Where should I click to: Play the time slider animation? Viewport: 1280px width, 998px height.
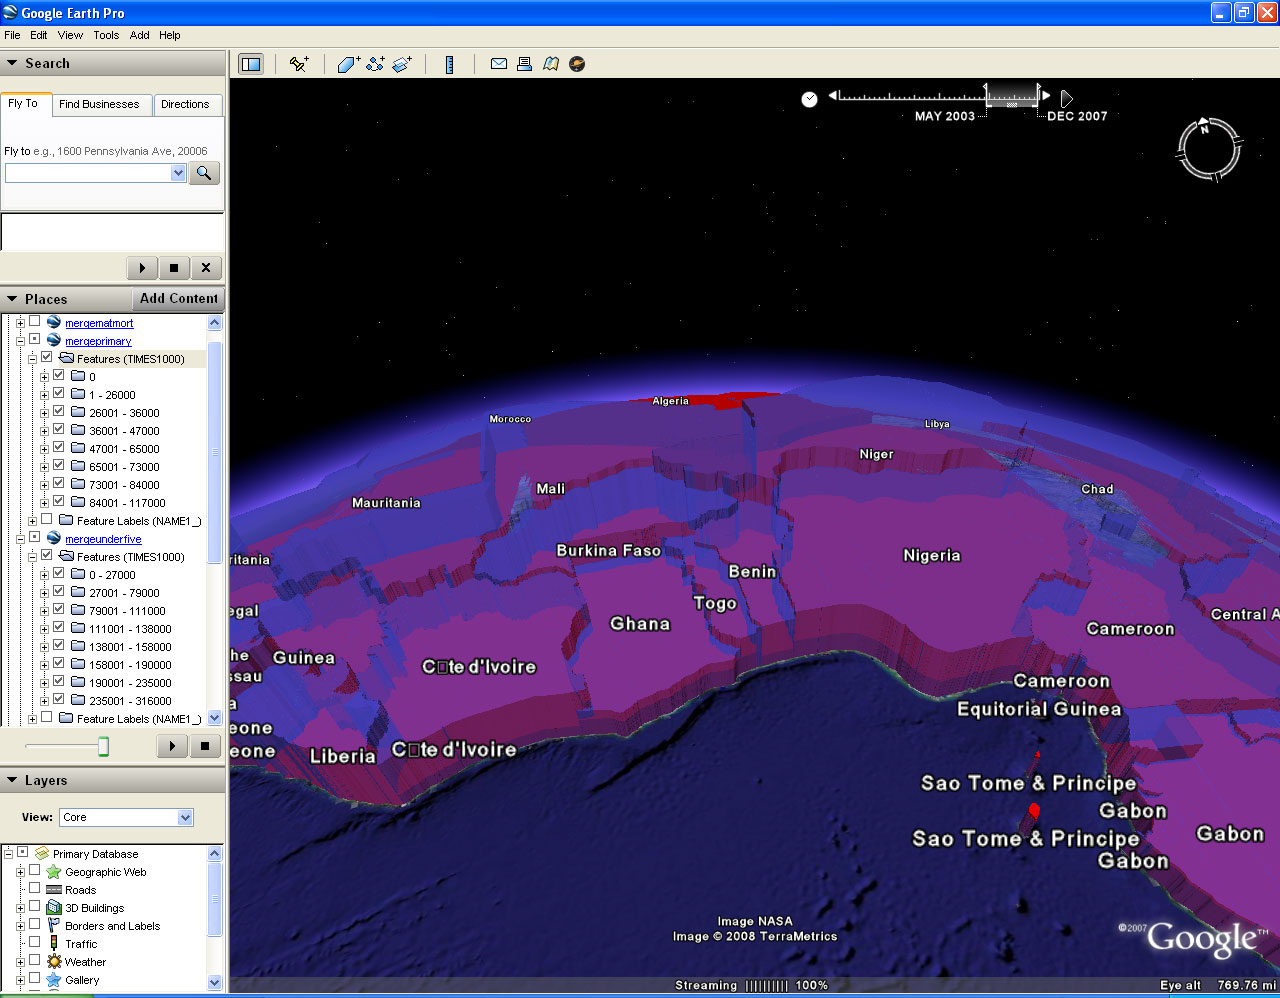click(x=1066, y=98)
